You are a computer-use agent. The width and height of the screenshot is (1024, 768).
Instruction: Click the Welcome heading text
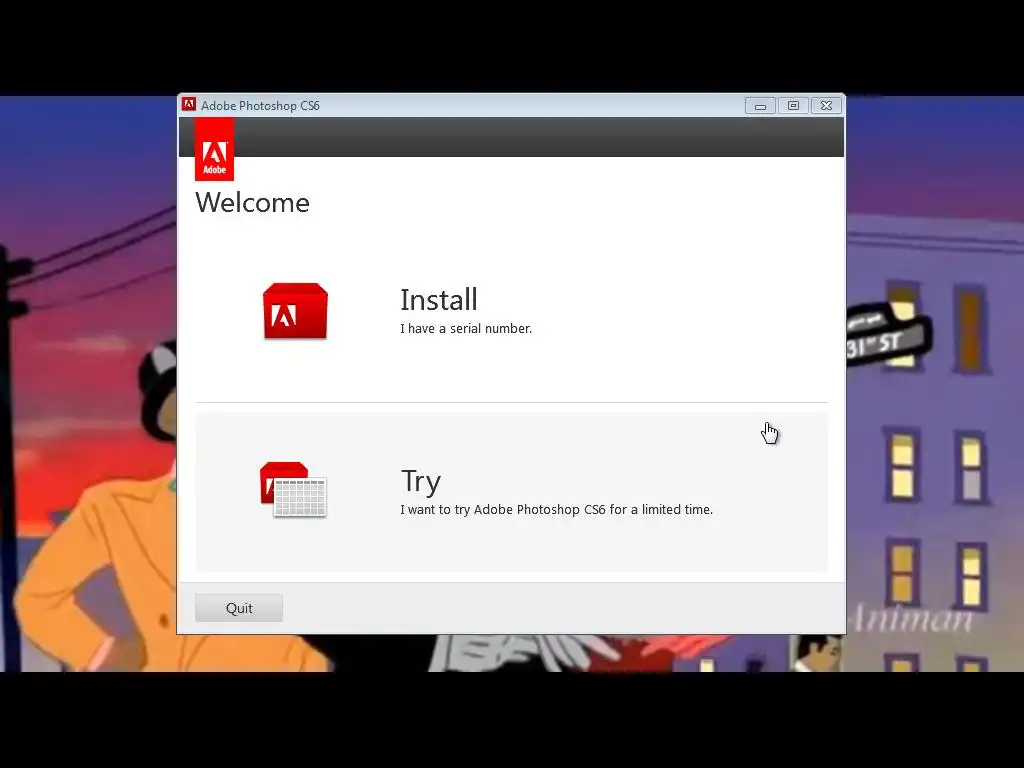pyautogui.click(x=253, y=202)
